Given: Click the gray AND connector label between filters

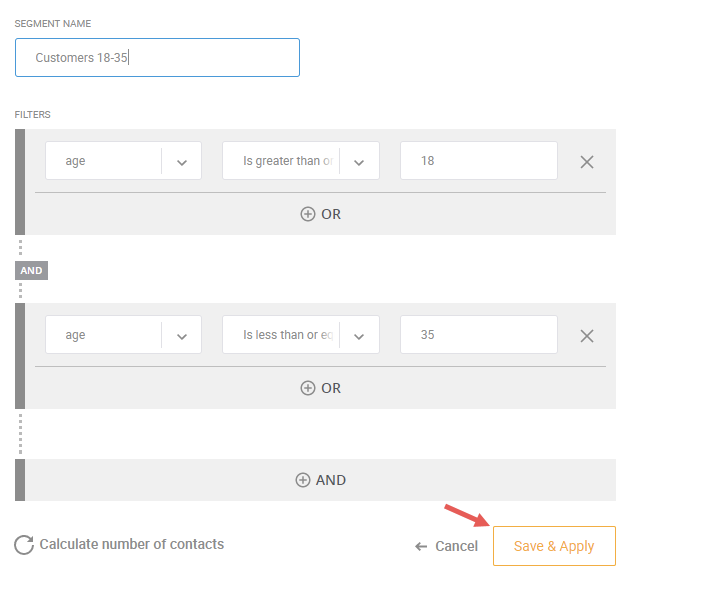Looking at the screenshot, I should (31, 271).
